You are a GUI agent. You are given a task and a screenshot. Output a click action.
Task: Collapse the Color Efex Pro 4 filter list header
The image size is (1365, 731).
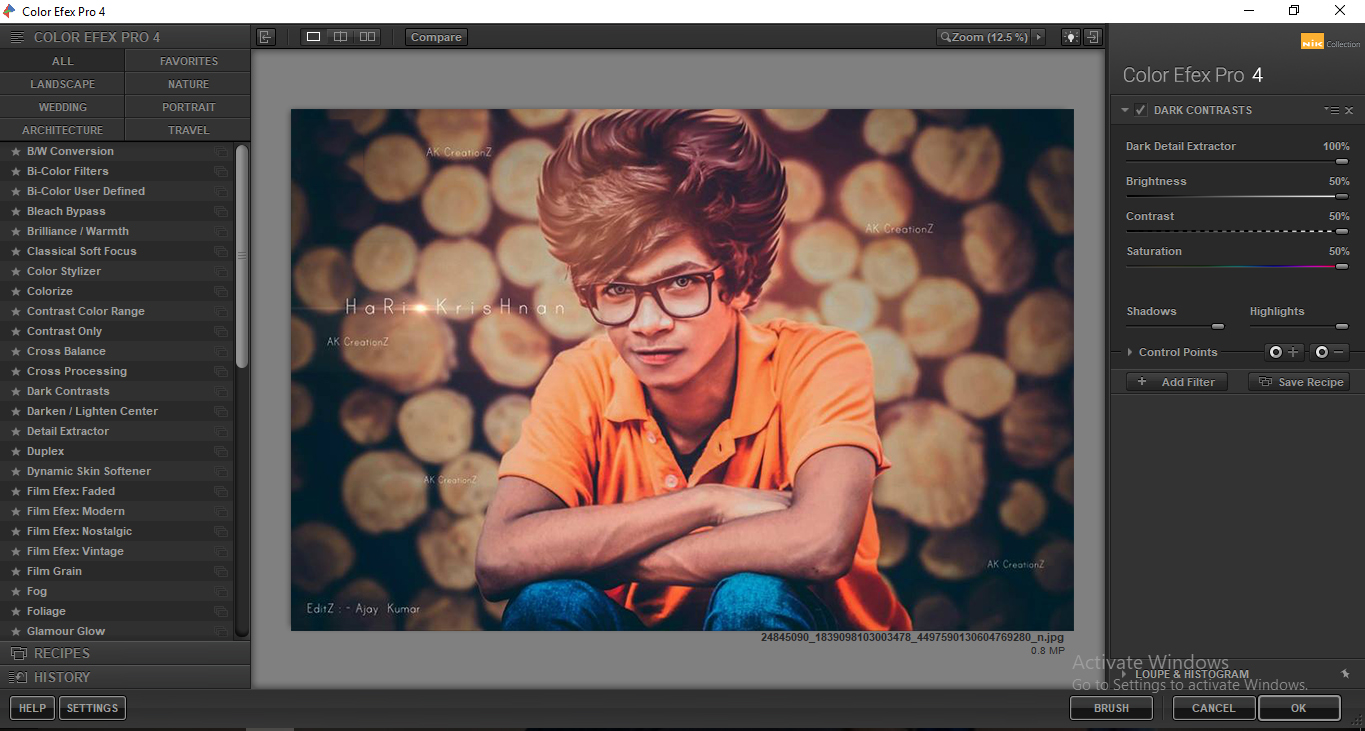(125, 37)
